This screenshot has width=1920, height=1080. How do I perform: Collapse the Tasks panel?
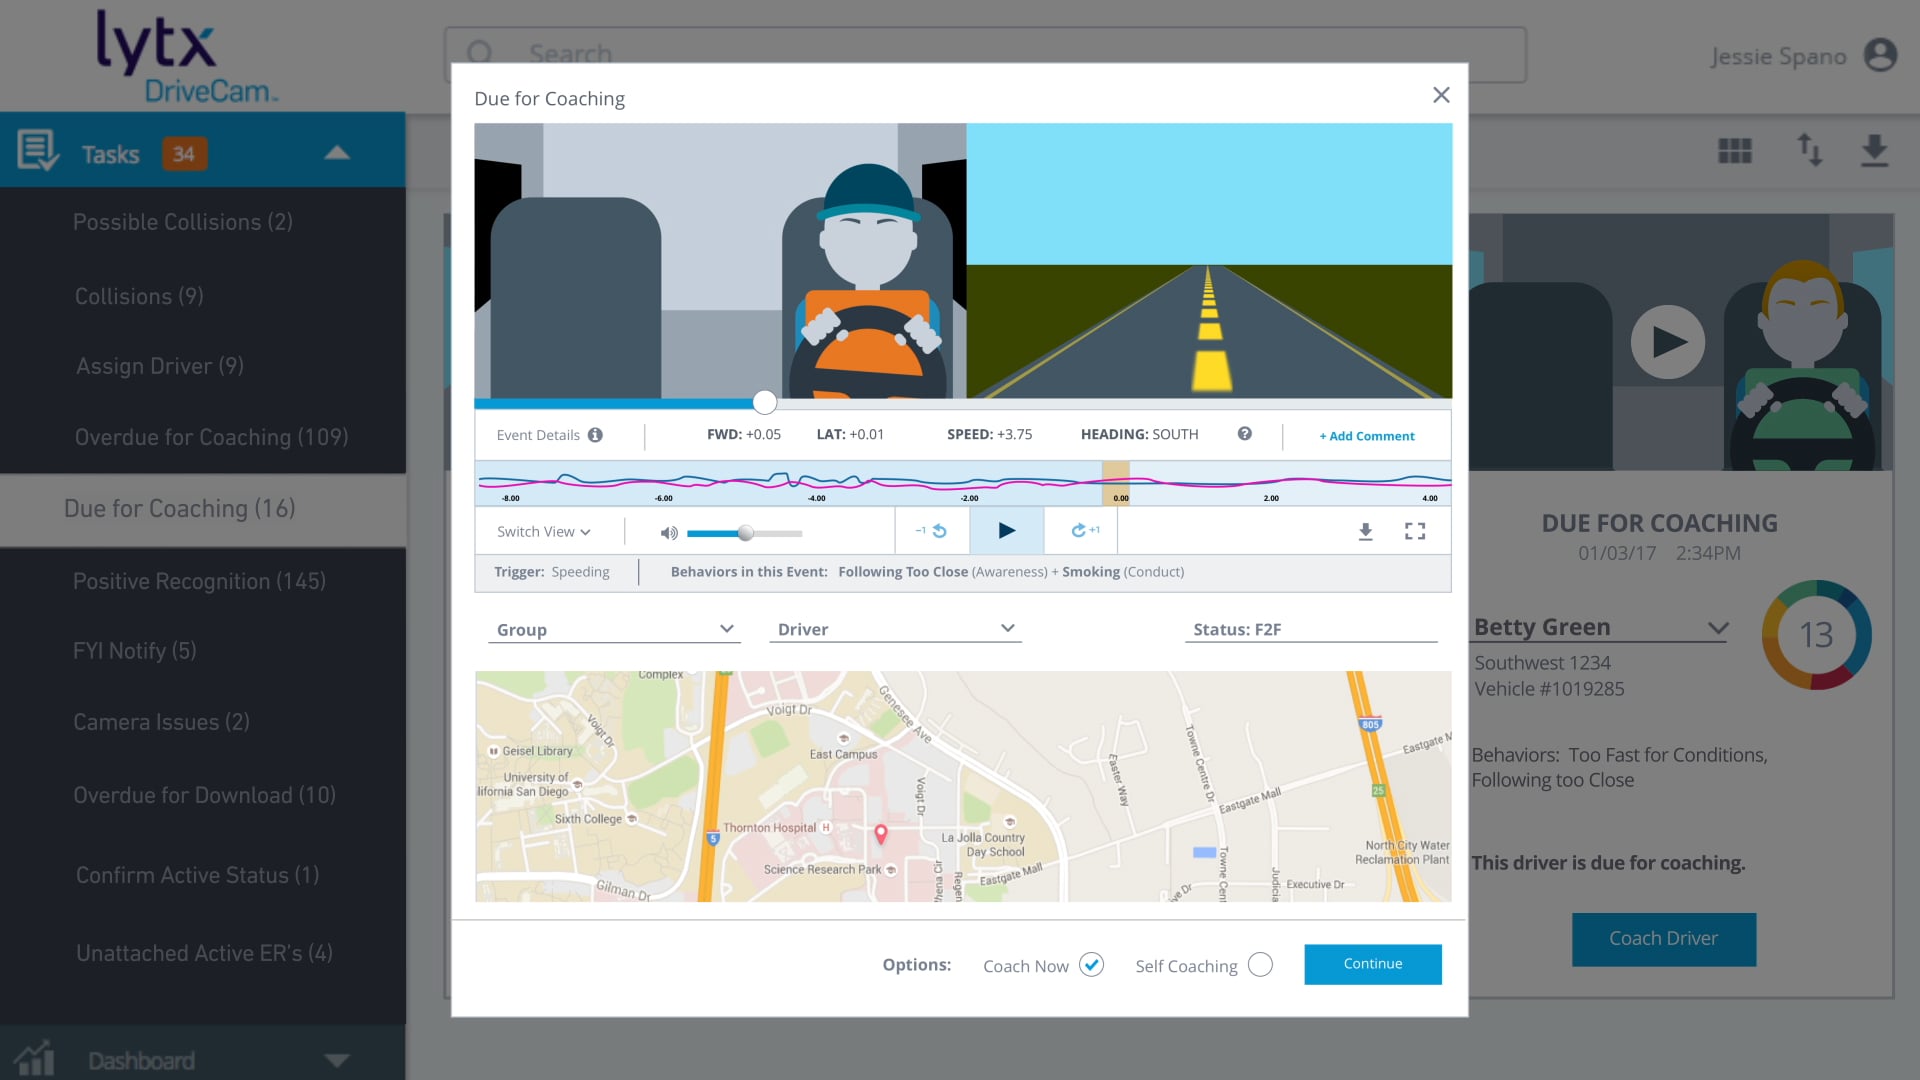tap(337, 152)
